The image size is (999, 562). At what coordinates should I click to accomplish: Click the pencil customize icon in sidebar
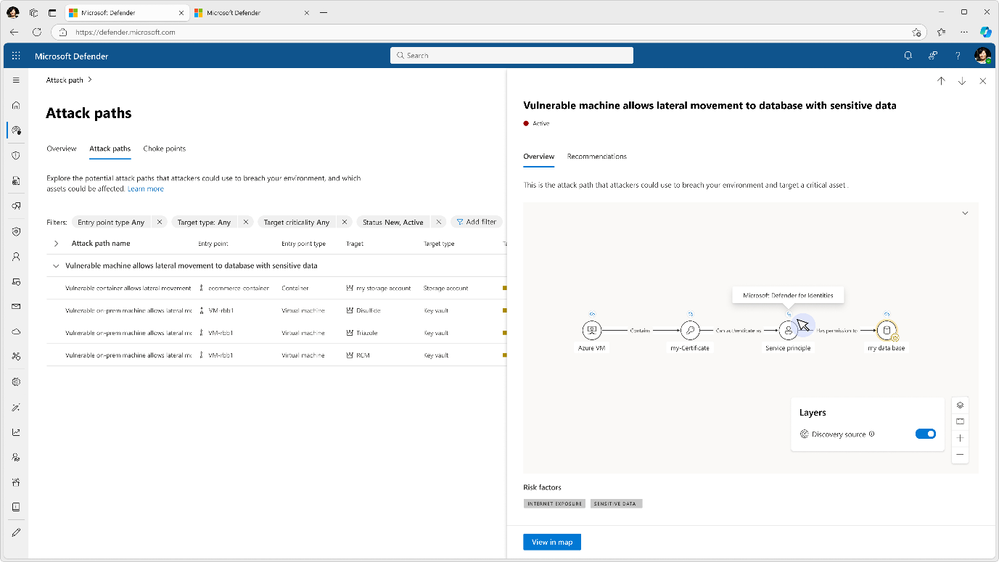16,533
